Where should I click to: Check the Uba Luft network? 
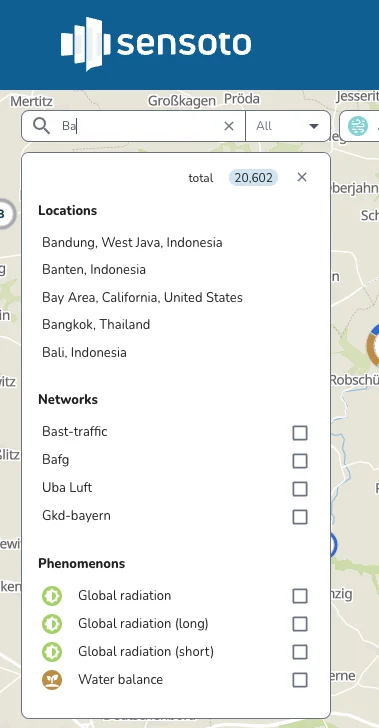pos(300,489)
